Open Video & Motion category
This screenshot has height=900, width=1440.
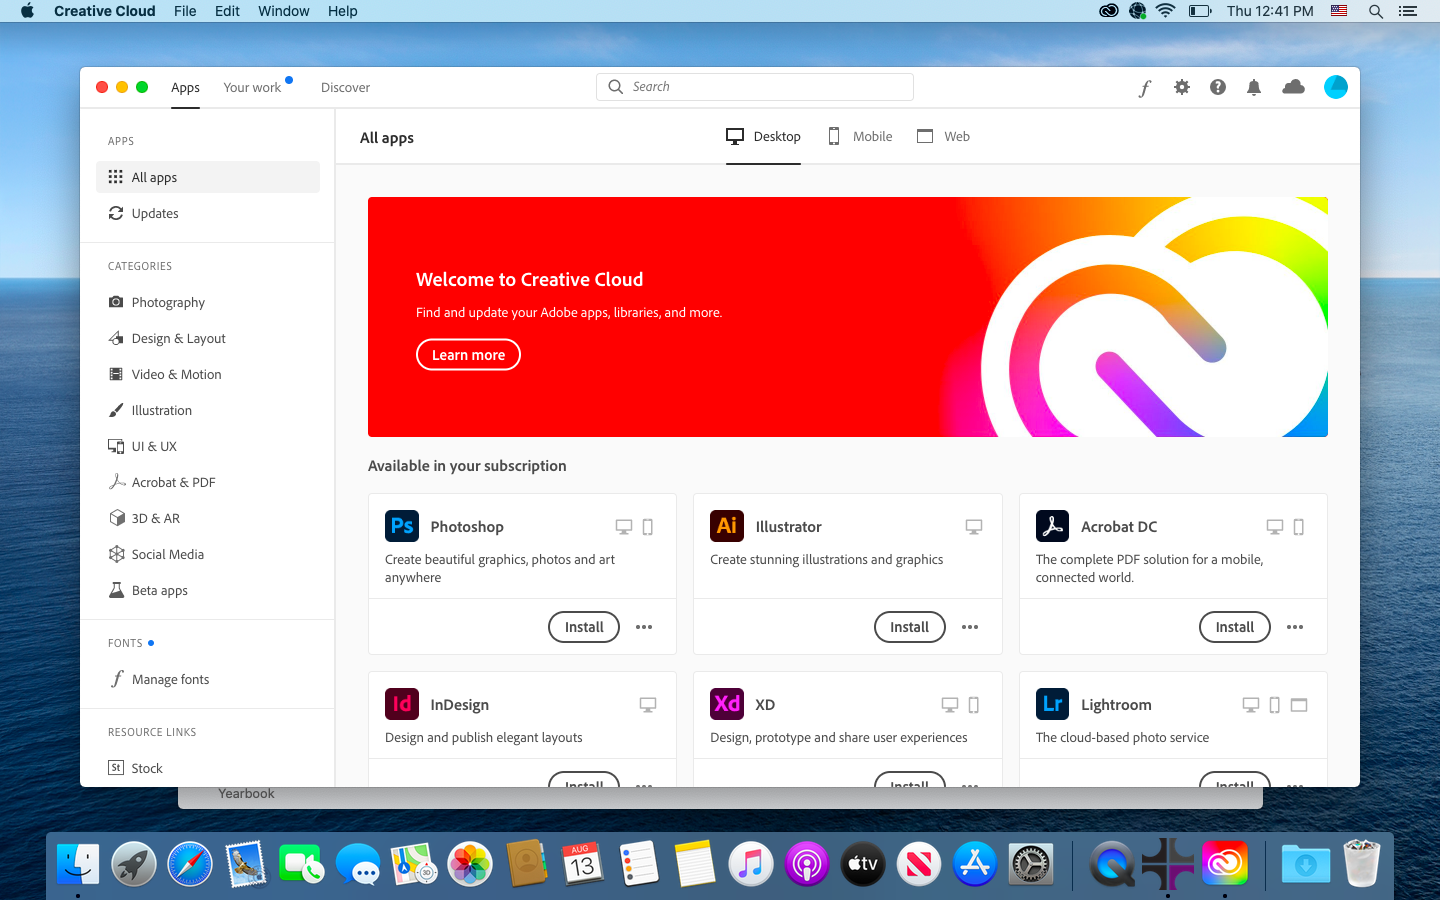tap(208, 374)
